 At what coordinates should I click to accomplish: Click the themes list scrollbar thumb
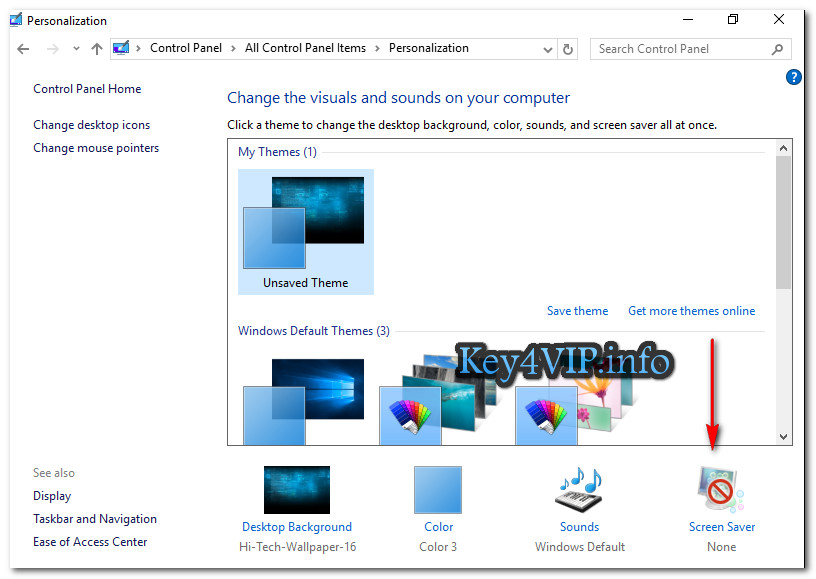click(x=783, y=222)
